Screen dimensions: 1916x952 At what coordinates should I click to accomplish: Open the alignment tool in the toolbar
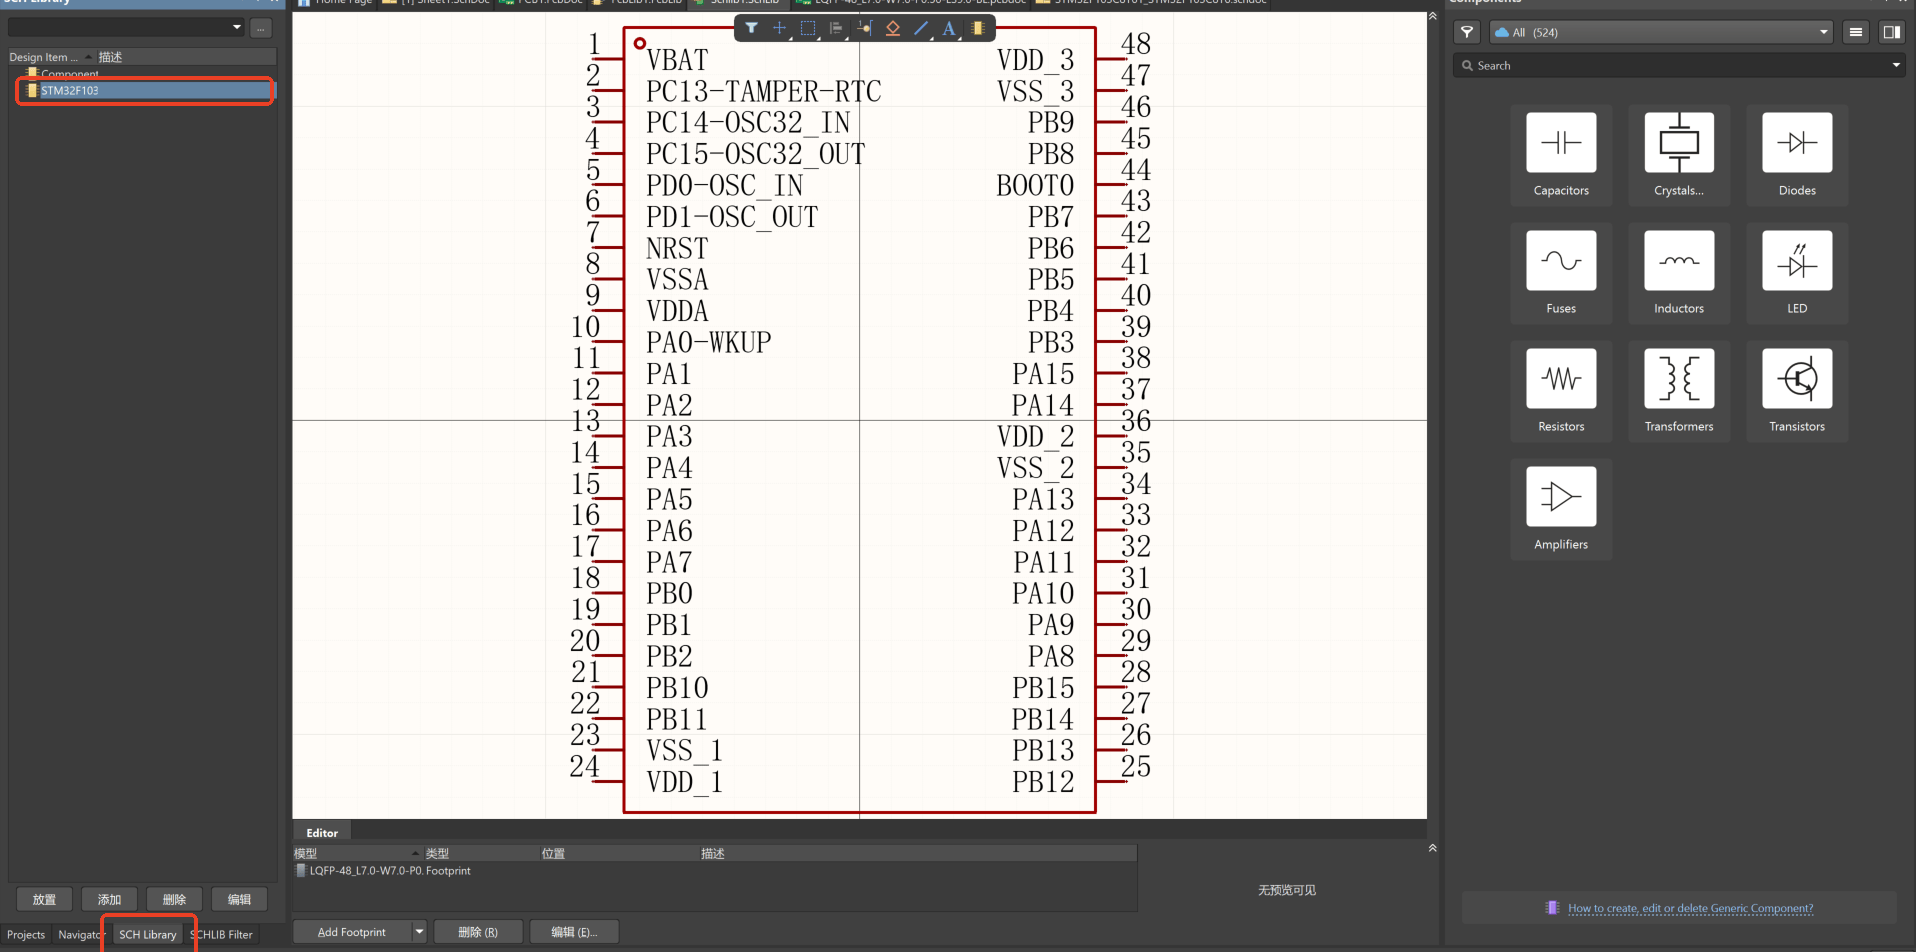click(836, 28)
